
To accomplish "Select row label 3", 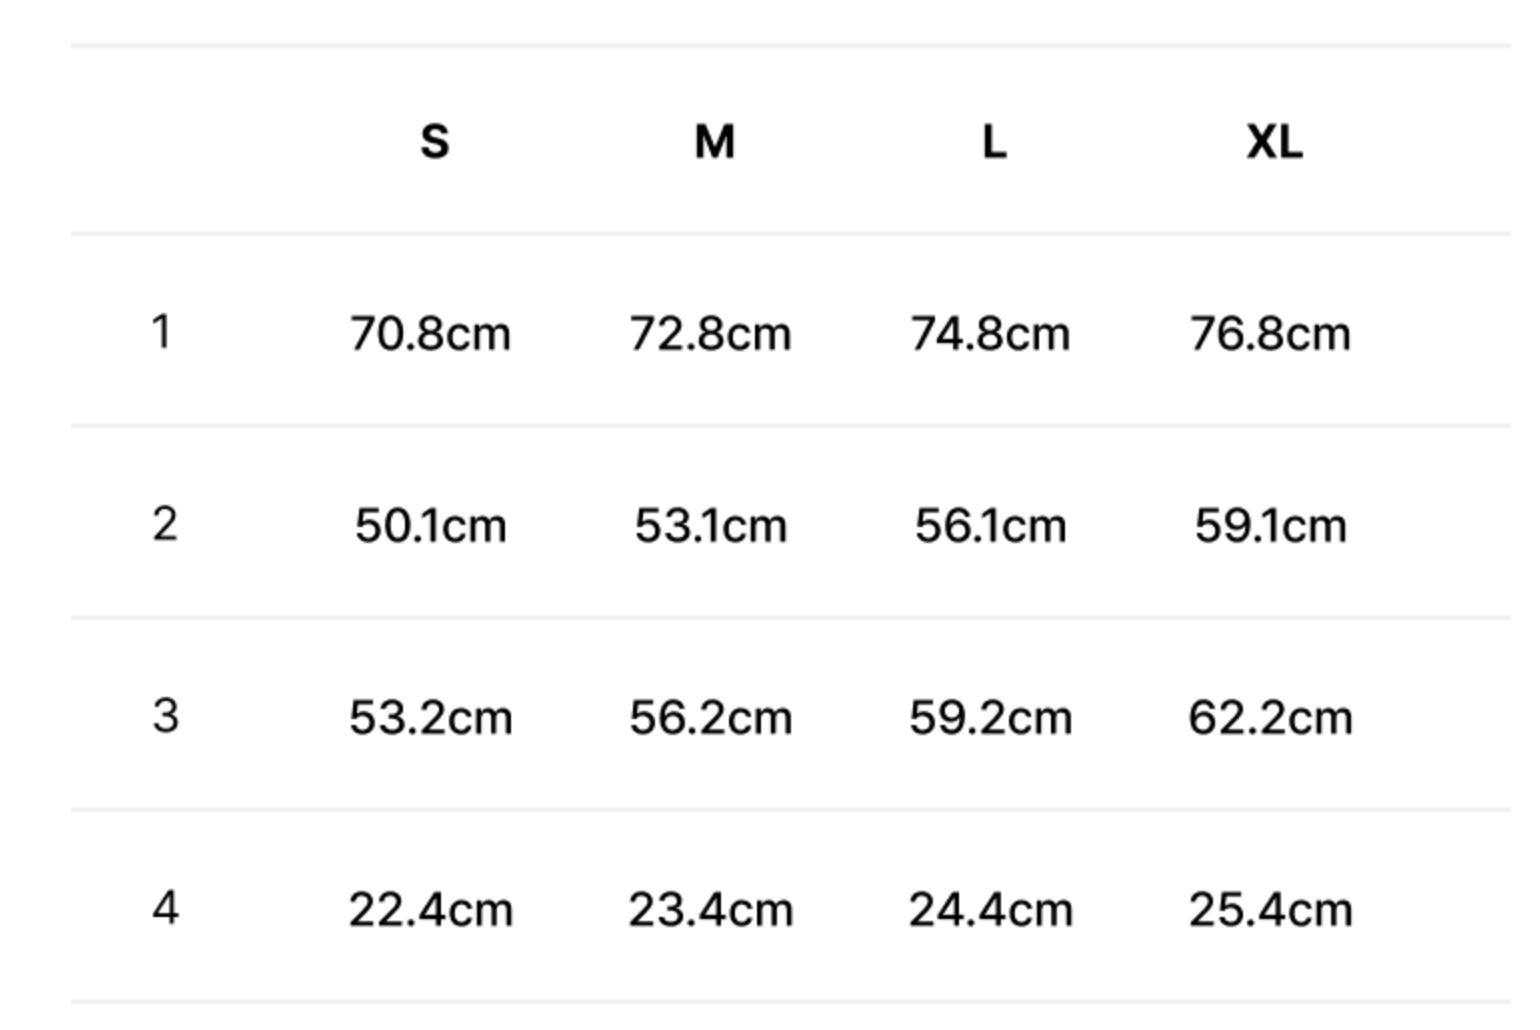I will pyautogui.click(x=165, y=716).
